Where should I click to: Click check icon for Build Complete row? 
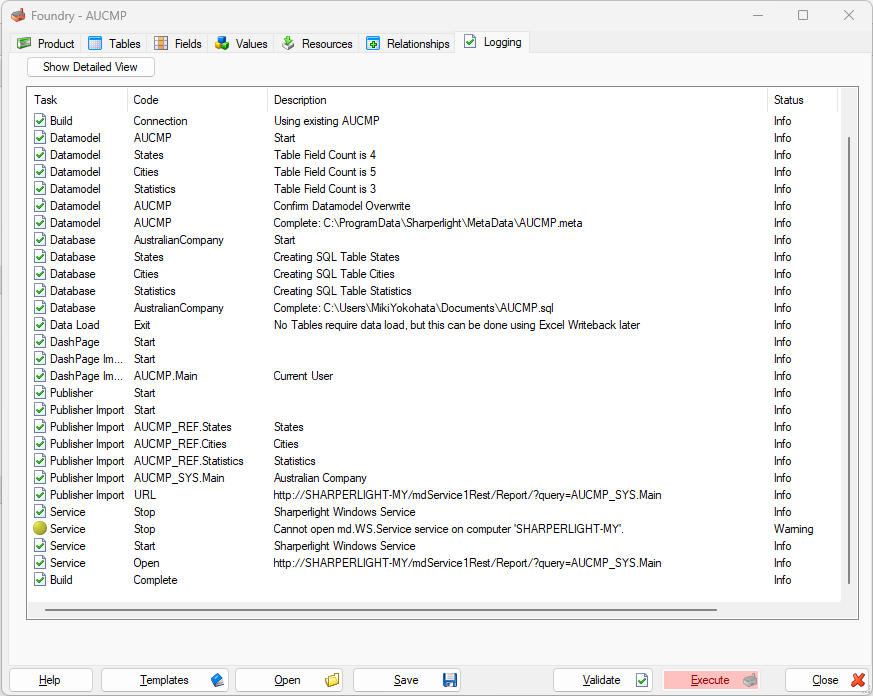(x=40, y=580)
